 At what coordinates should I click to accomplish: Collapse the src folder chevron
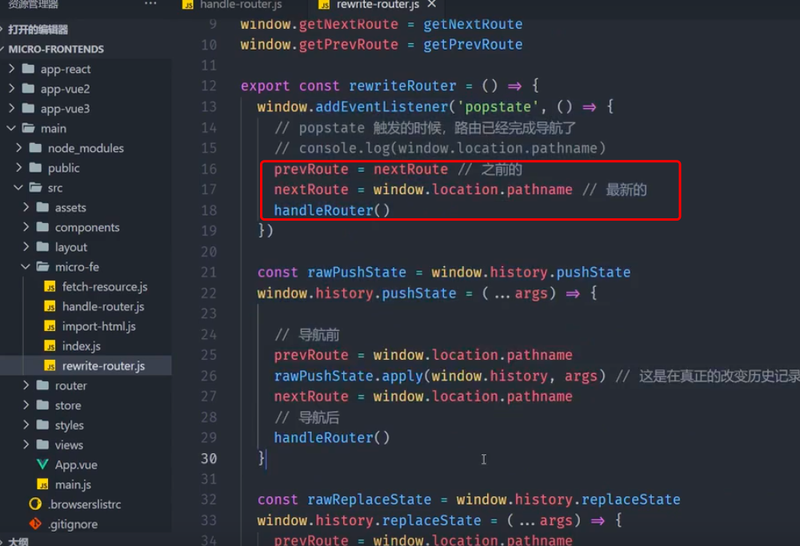(x=19, y=187)
